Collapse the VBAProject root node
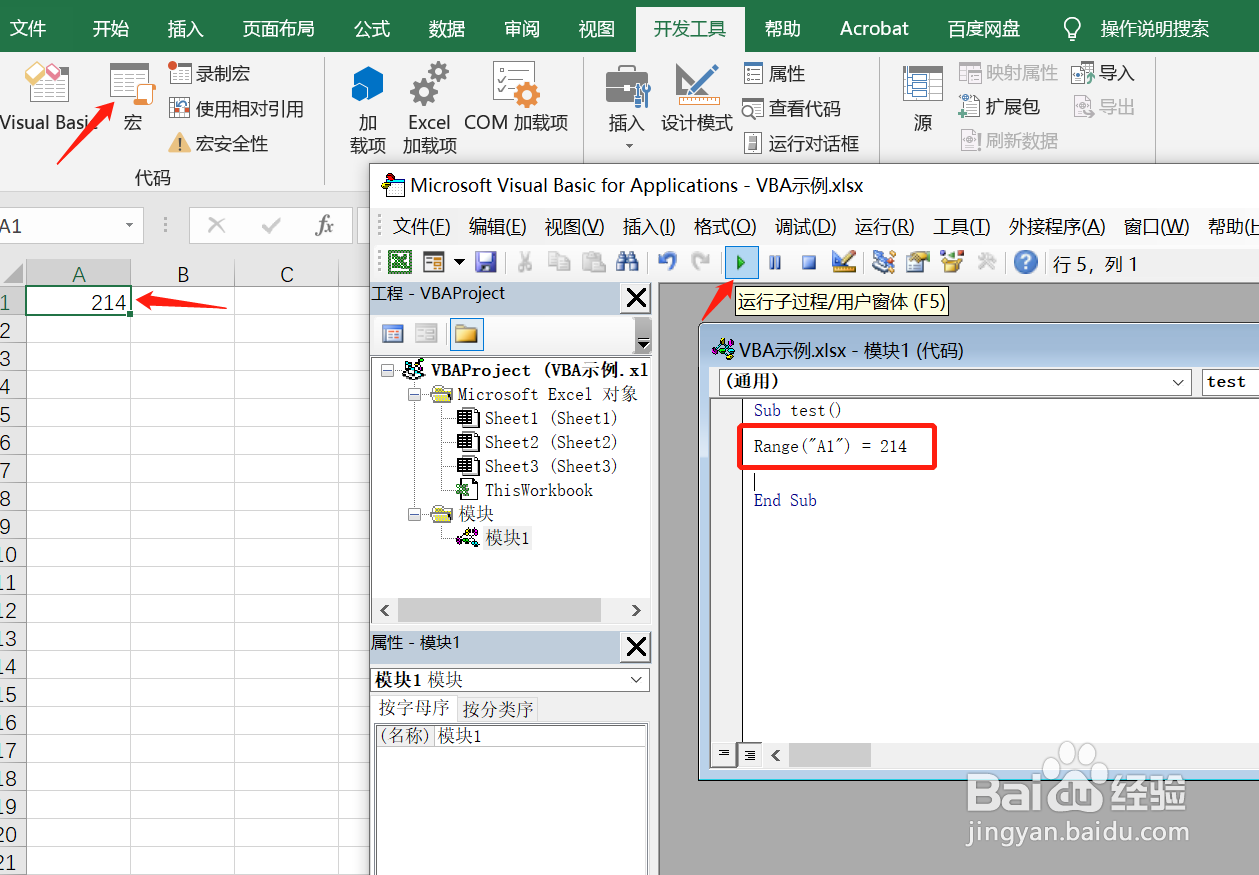 point(388,370)
